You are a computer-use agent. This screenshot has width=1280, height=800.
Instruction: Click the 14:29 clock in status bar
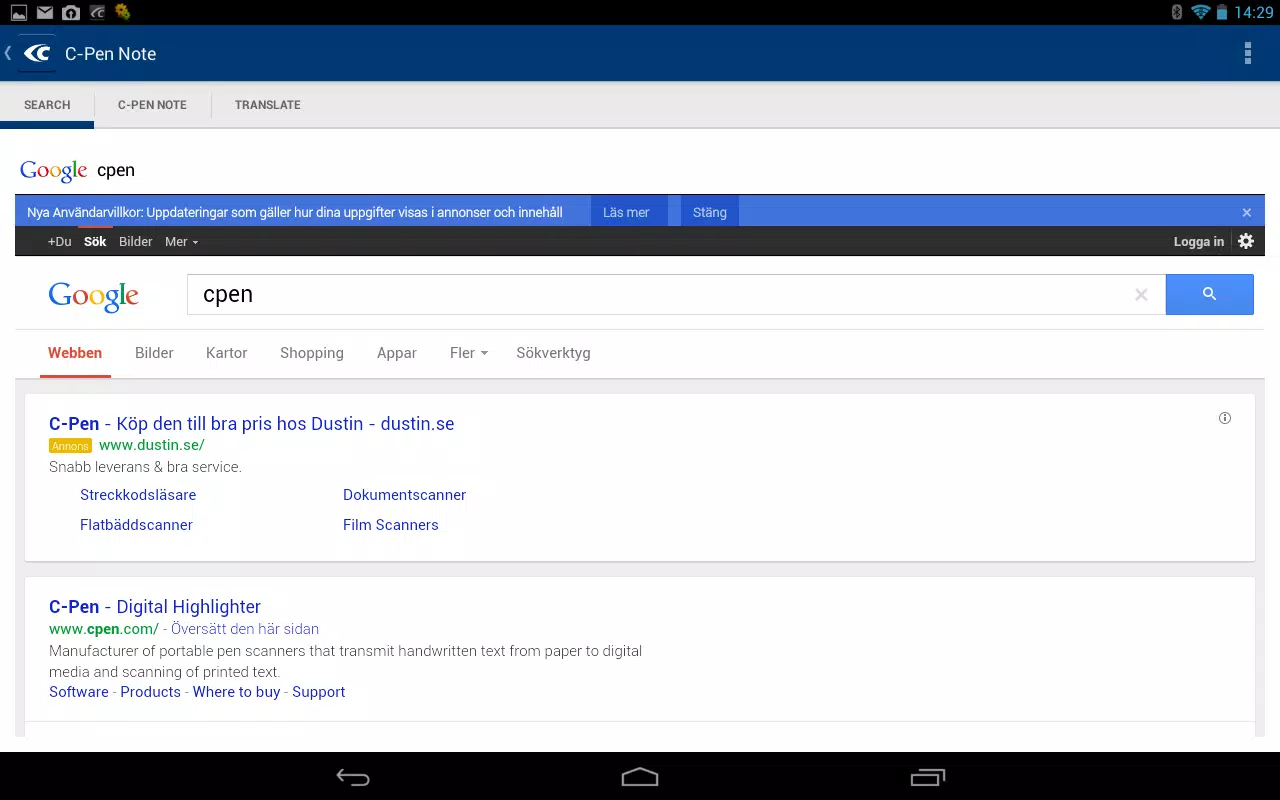click(1253, 12)
